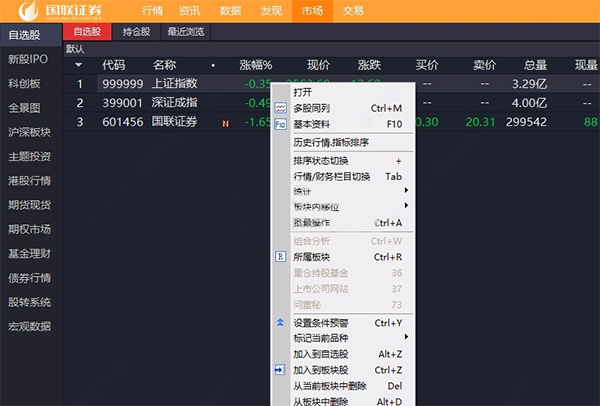Open the column header dropdown triangle

(x=78, y=65)
